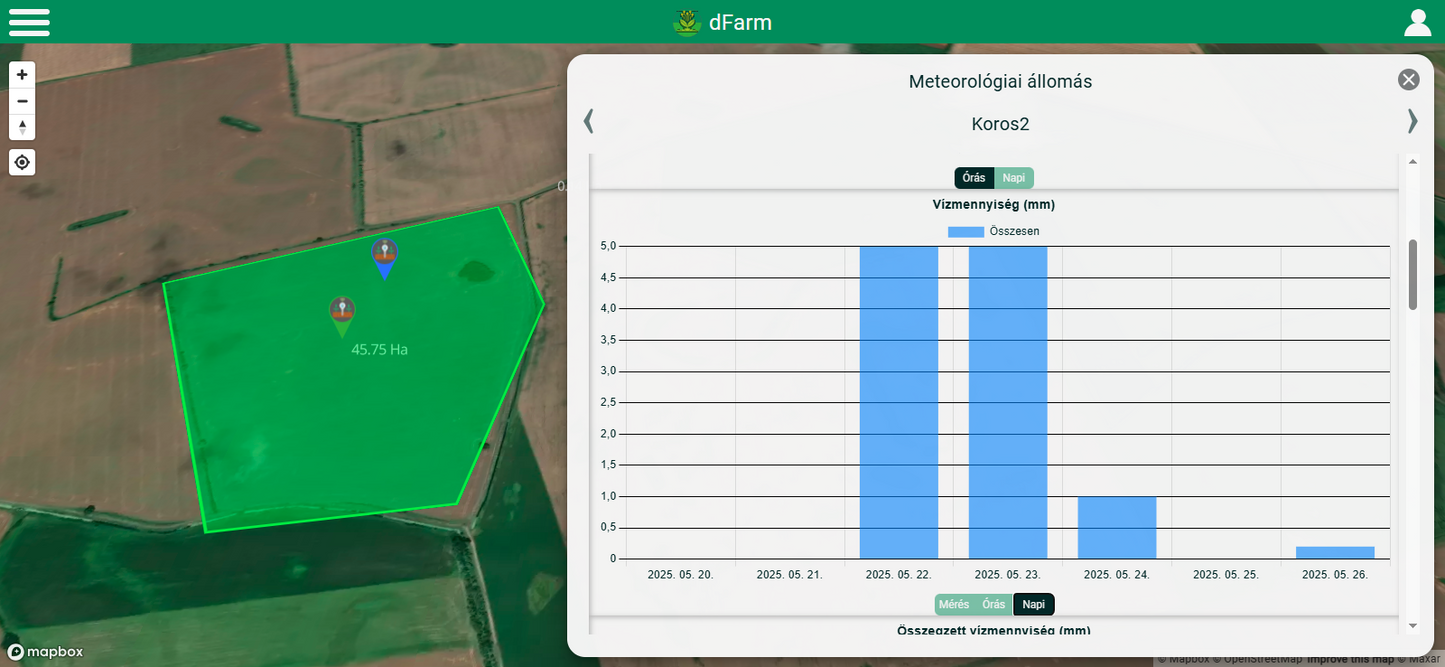Switch top chart to Órás view
The height and width of the screenshot is (667, 1445).
(974, 178)
